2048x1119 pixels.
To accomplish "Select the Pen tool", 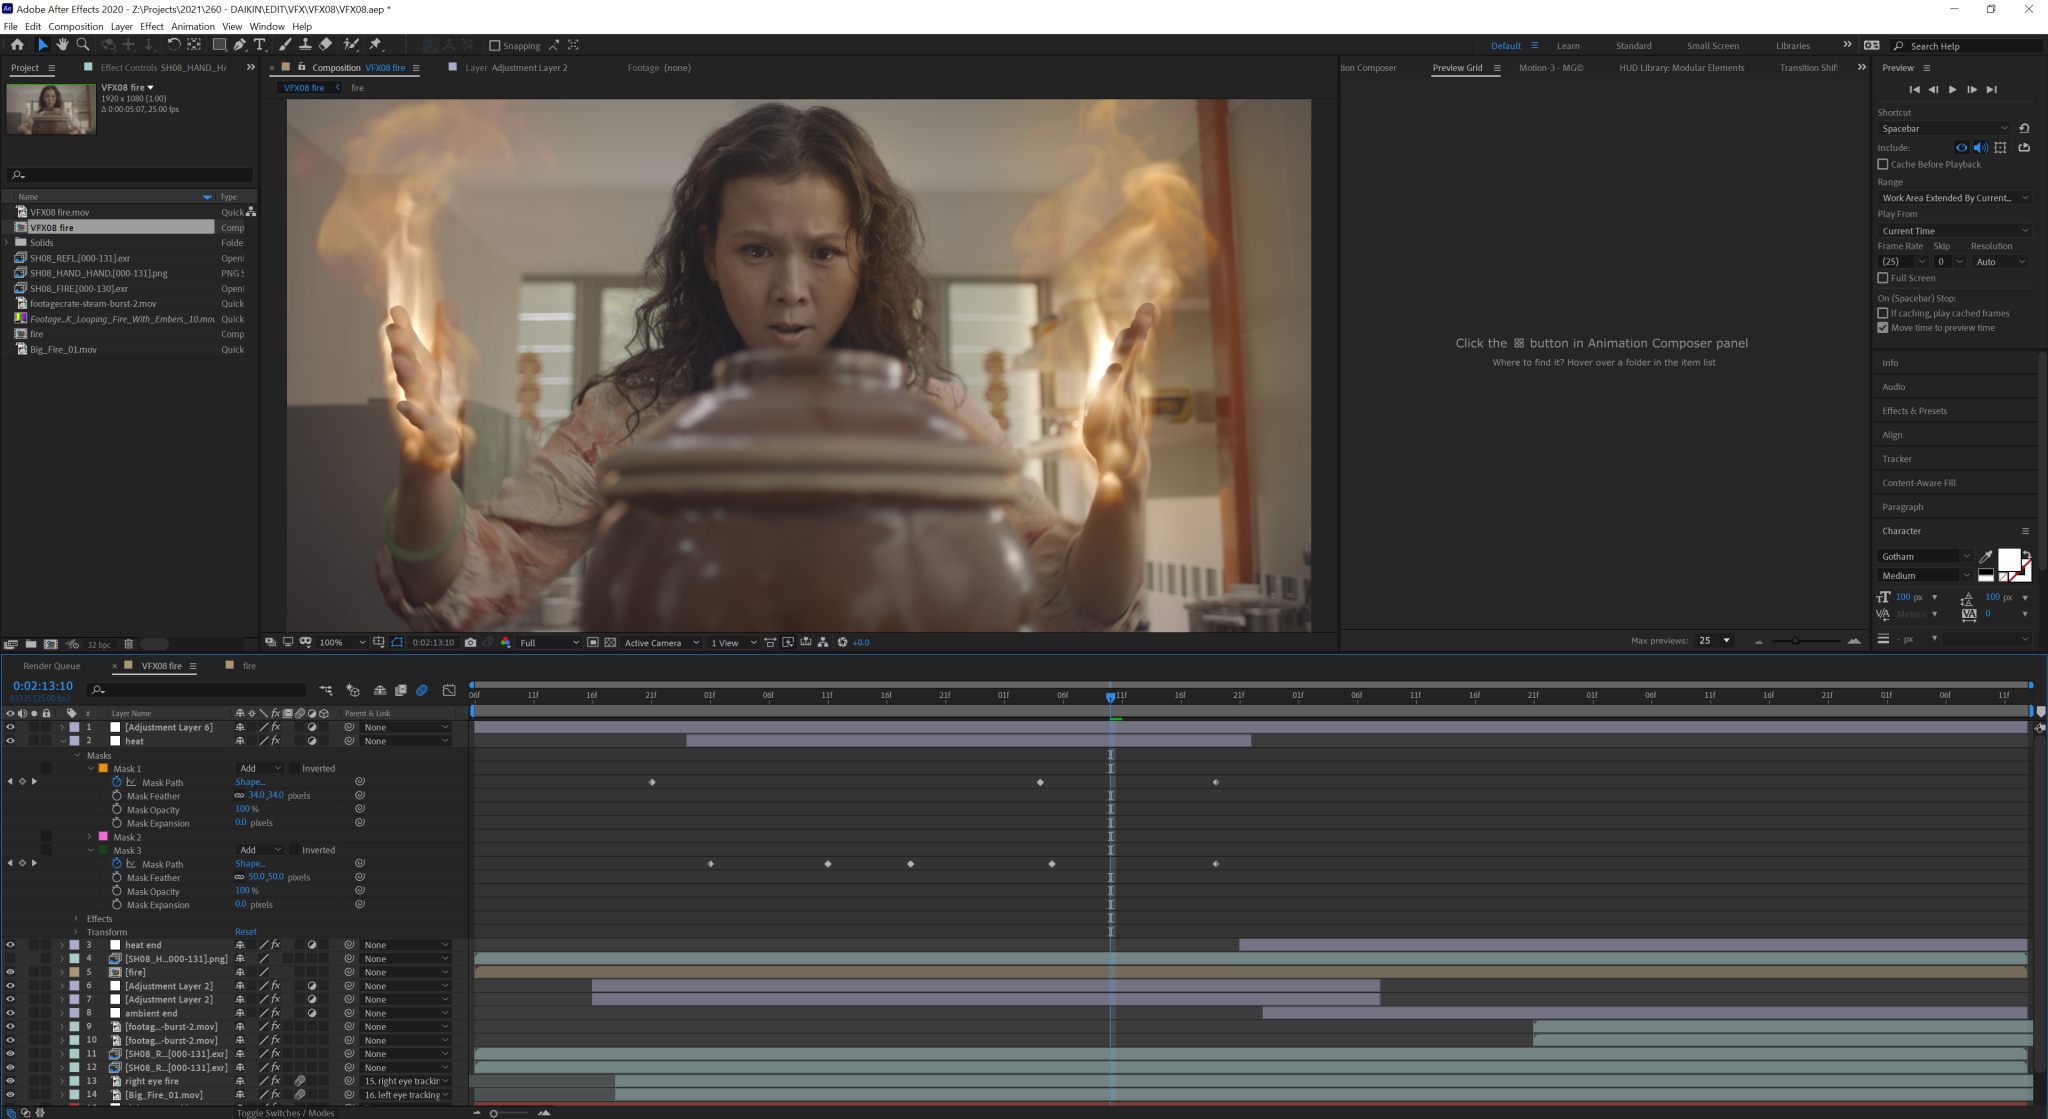I will [x=240, y=45].
